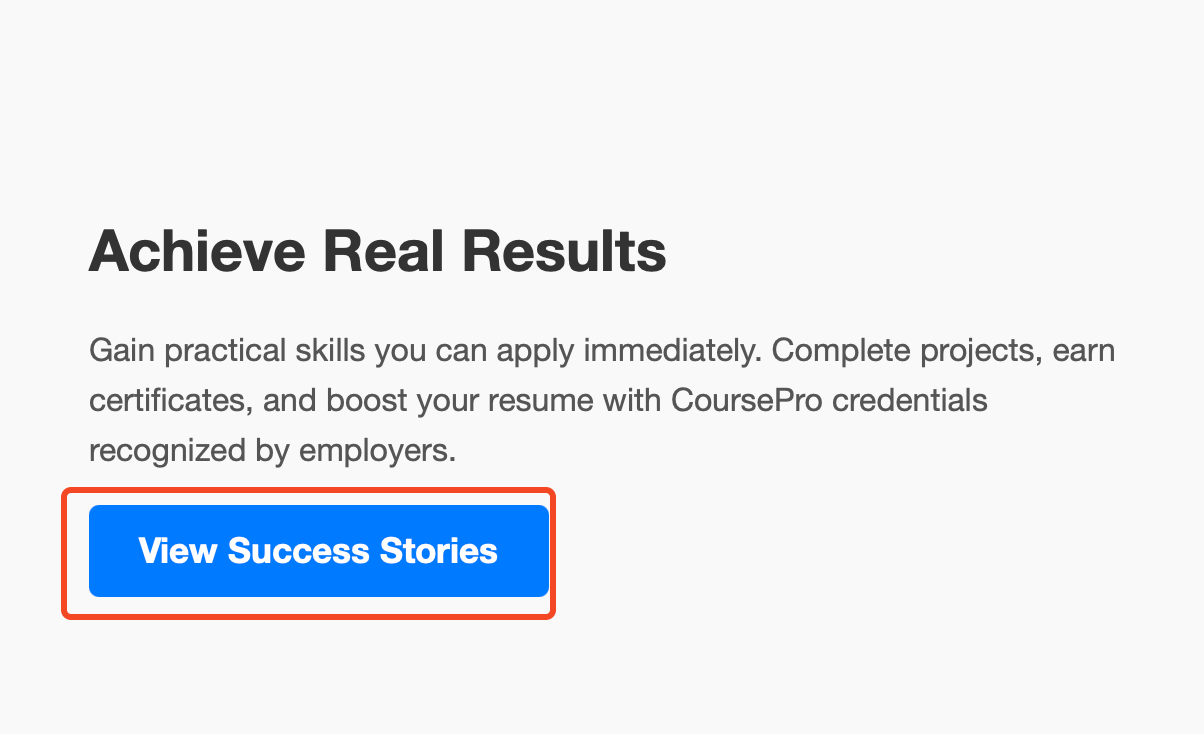Click the word Gain starting the paragraph
The width and height of the screenshot is (1204, 734).
pos(121,351)
